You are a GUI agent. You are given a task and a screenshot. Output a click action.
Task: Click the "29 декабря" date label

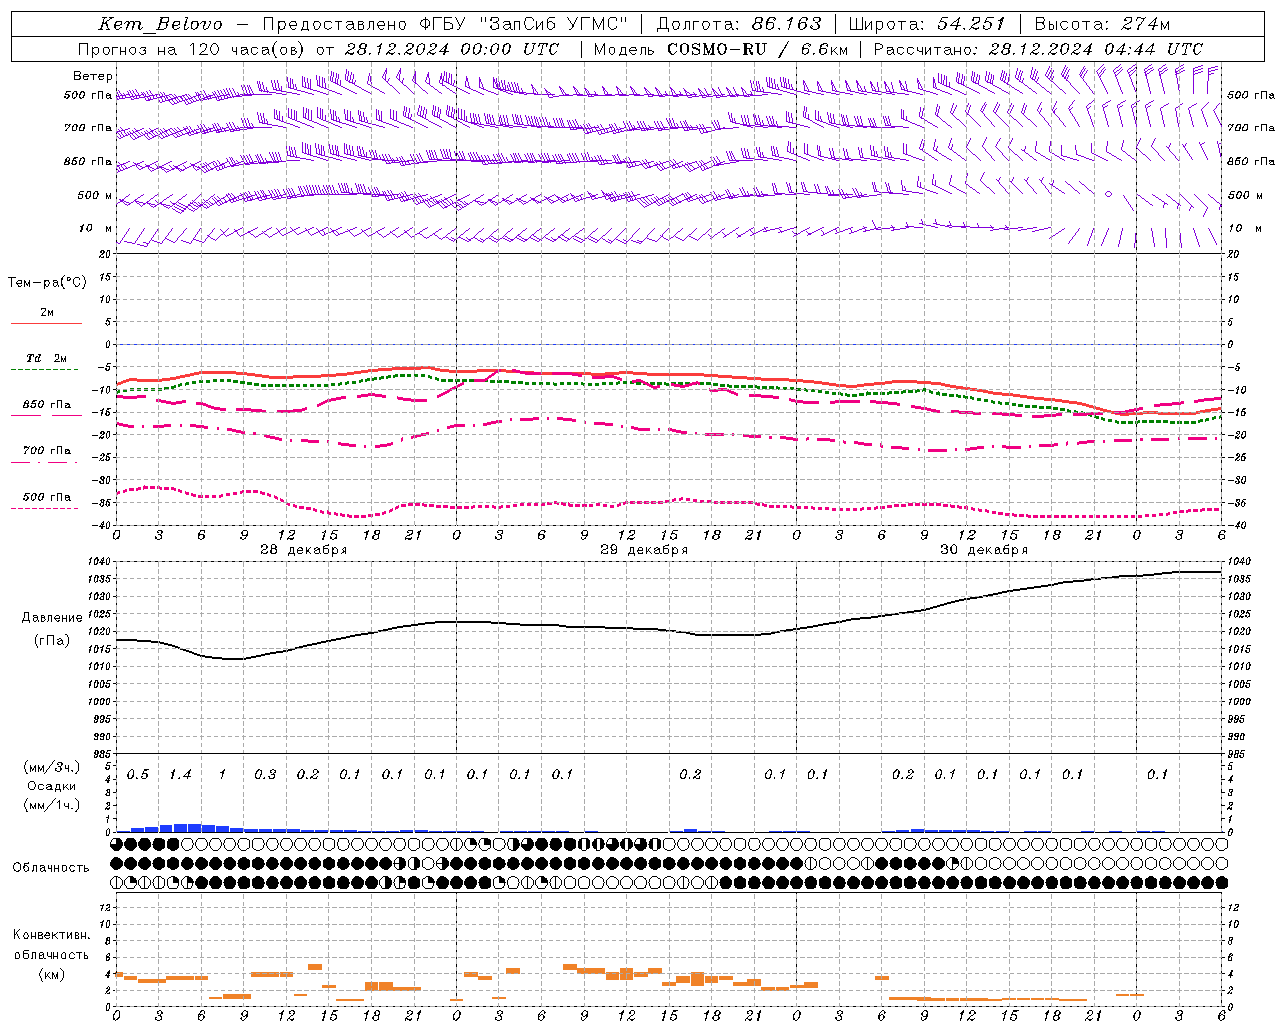tap(644, 550)
